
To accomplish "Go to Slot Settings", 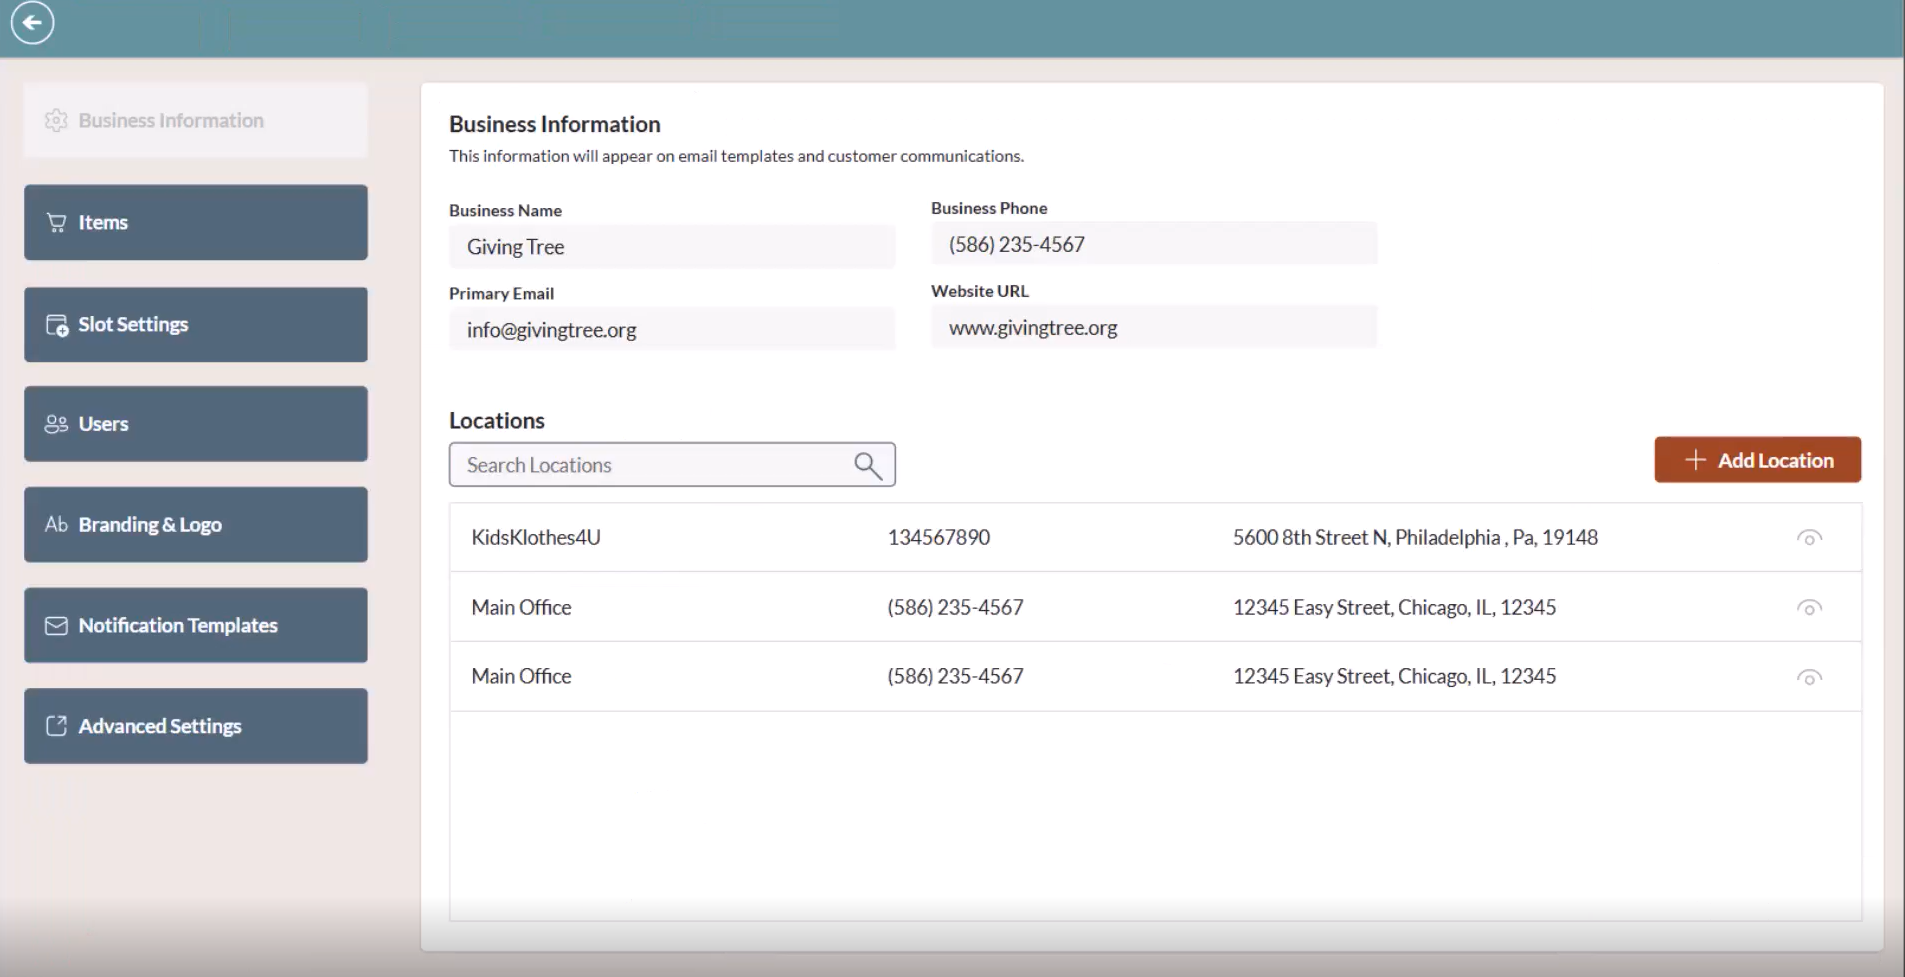I will (196, 325).
